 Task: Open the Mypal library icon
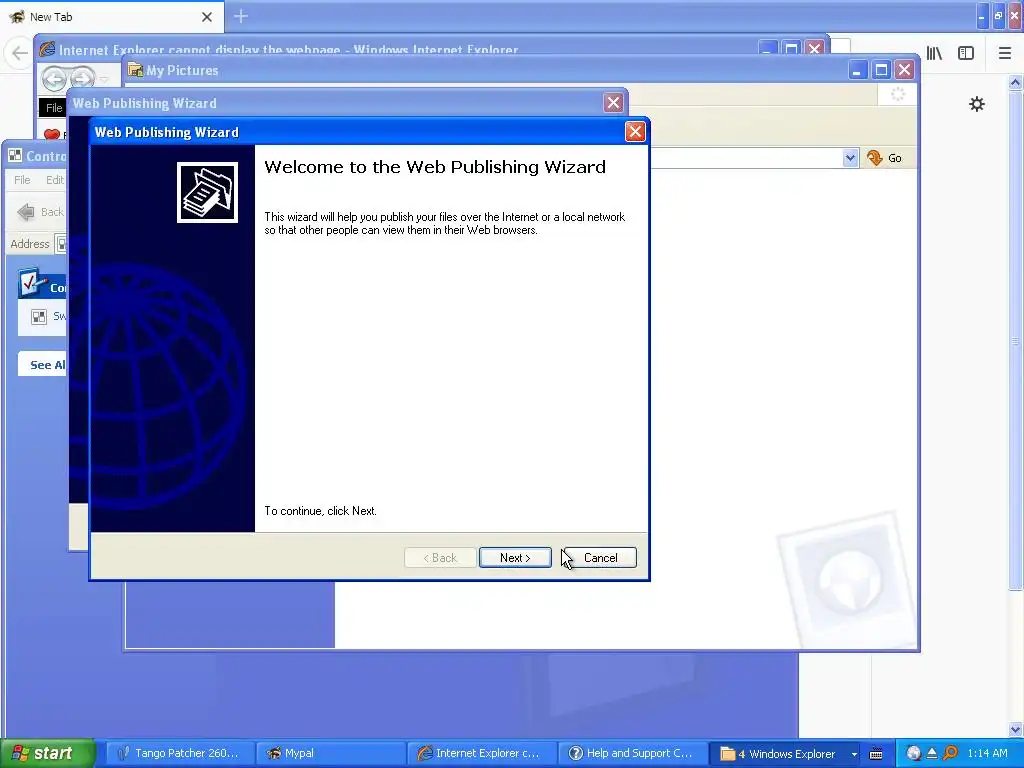(935, 53)
